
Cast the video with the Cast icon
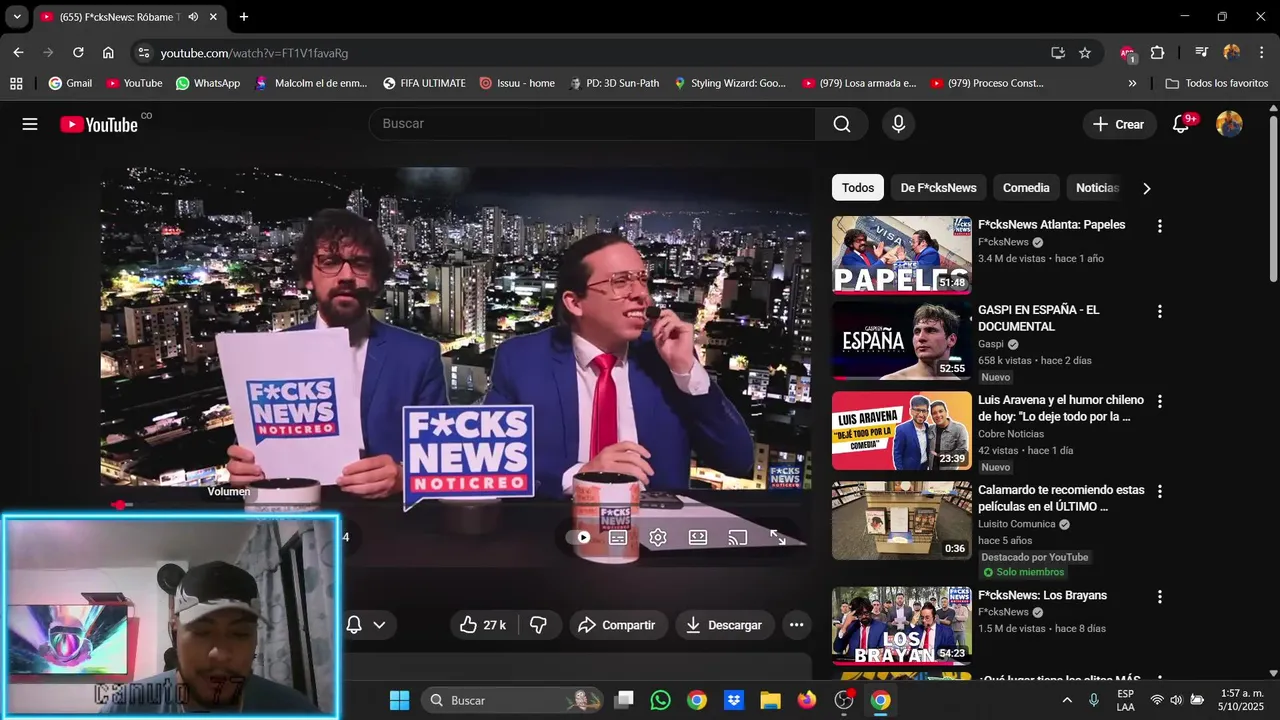(738, 537)
